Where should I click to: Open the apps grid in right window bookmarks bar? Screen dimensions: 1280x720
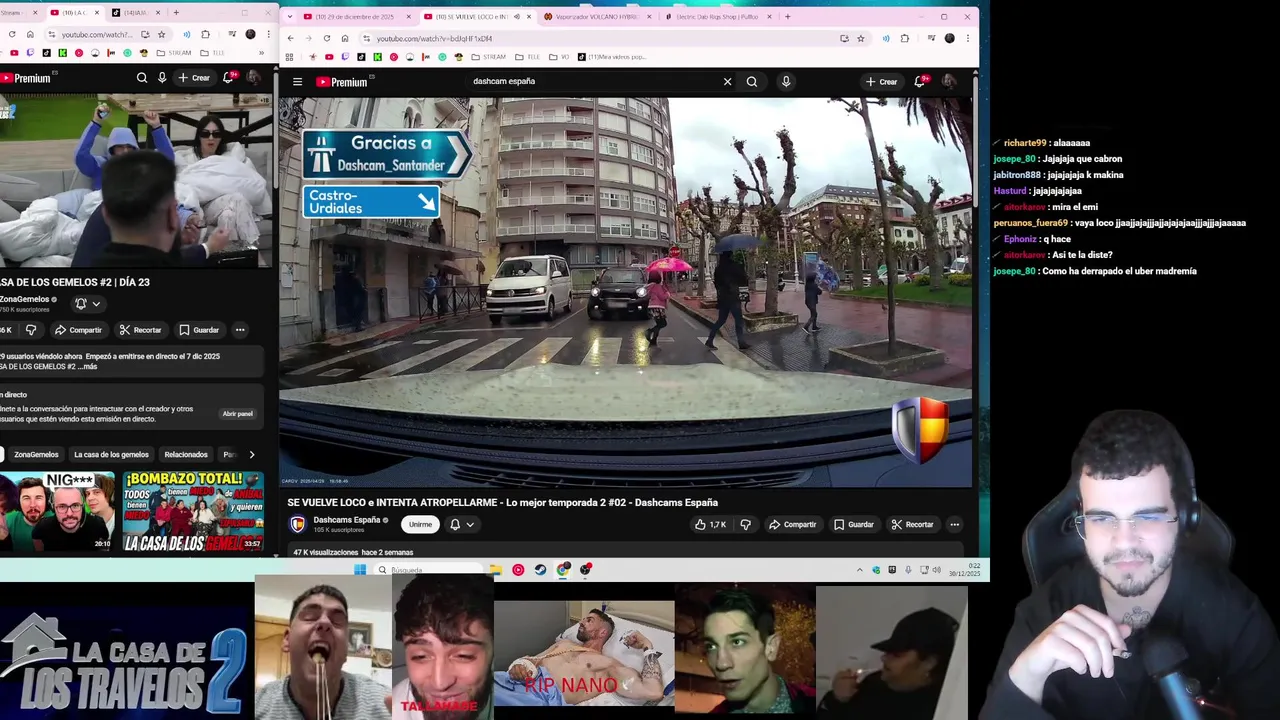pyautogui.click(x=289, y=57)
